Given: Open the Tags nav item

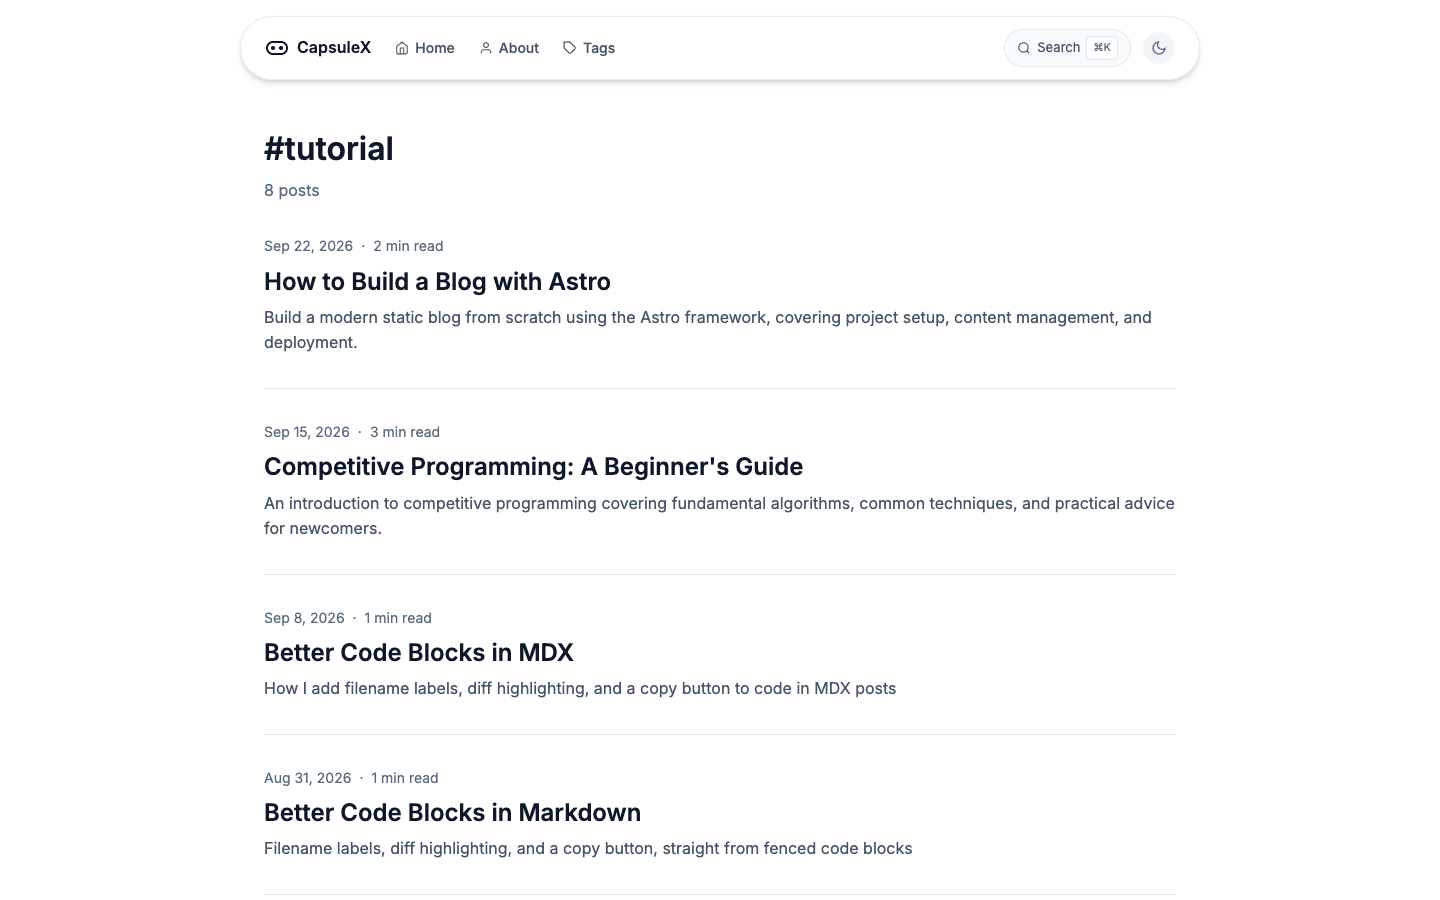Looking at the screenshot, I should (589, 48).
